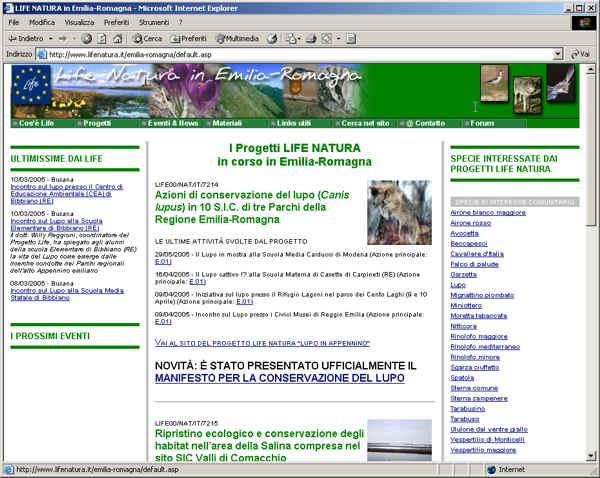This screenshot has width=600, height=478.
Task: Open Airone rosso species link
Action: (470, 223)
